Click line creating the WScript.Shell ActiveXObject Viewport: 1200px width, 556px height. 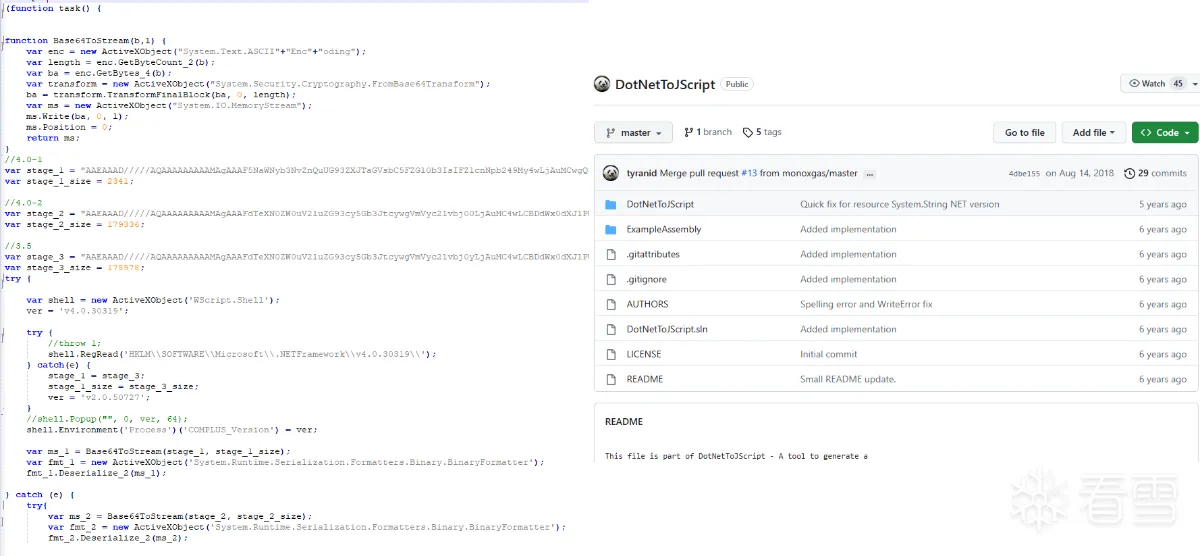coord(153,299)
